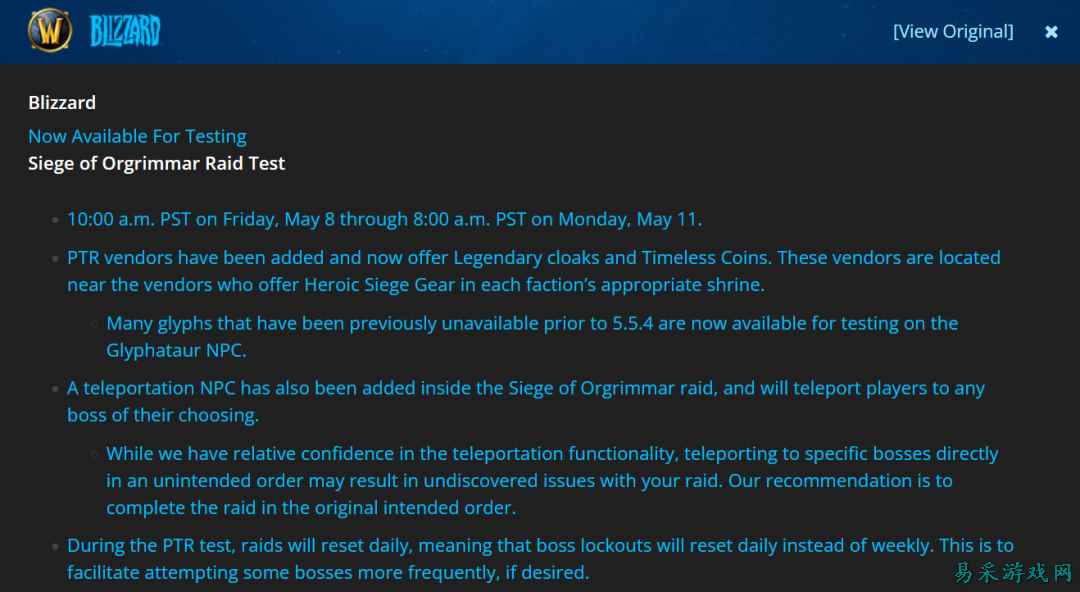Open the View Original link
This screenshot has width=1080, height=592.
953,32
